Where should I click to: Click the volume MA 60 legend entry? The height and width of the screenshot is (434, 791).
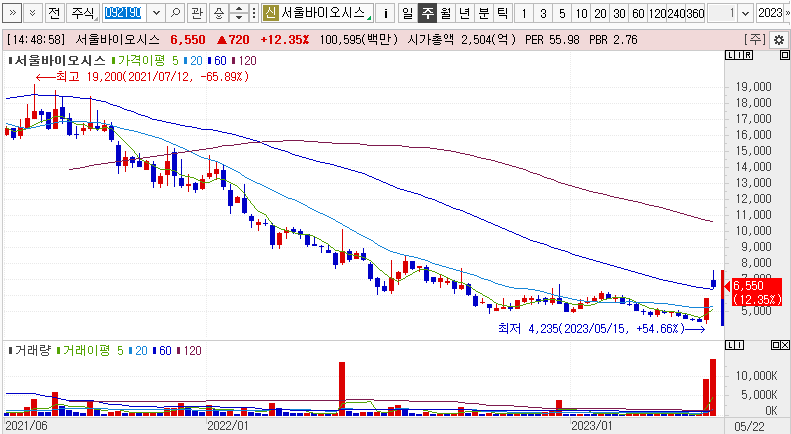[163, 350]
